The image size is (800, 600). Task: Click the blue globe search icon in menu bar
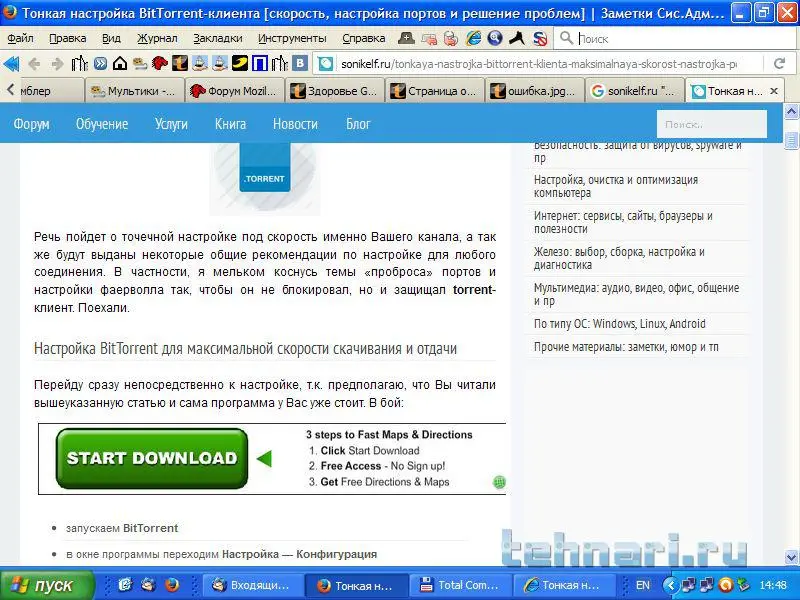click(x=495, y=38)
